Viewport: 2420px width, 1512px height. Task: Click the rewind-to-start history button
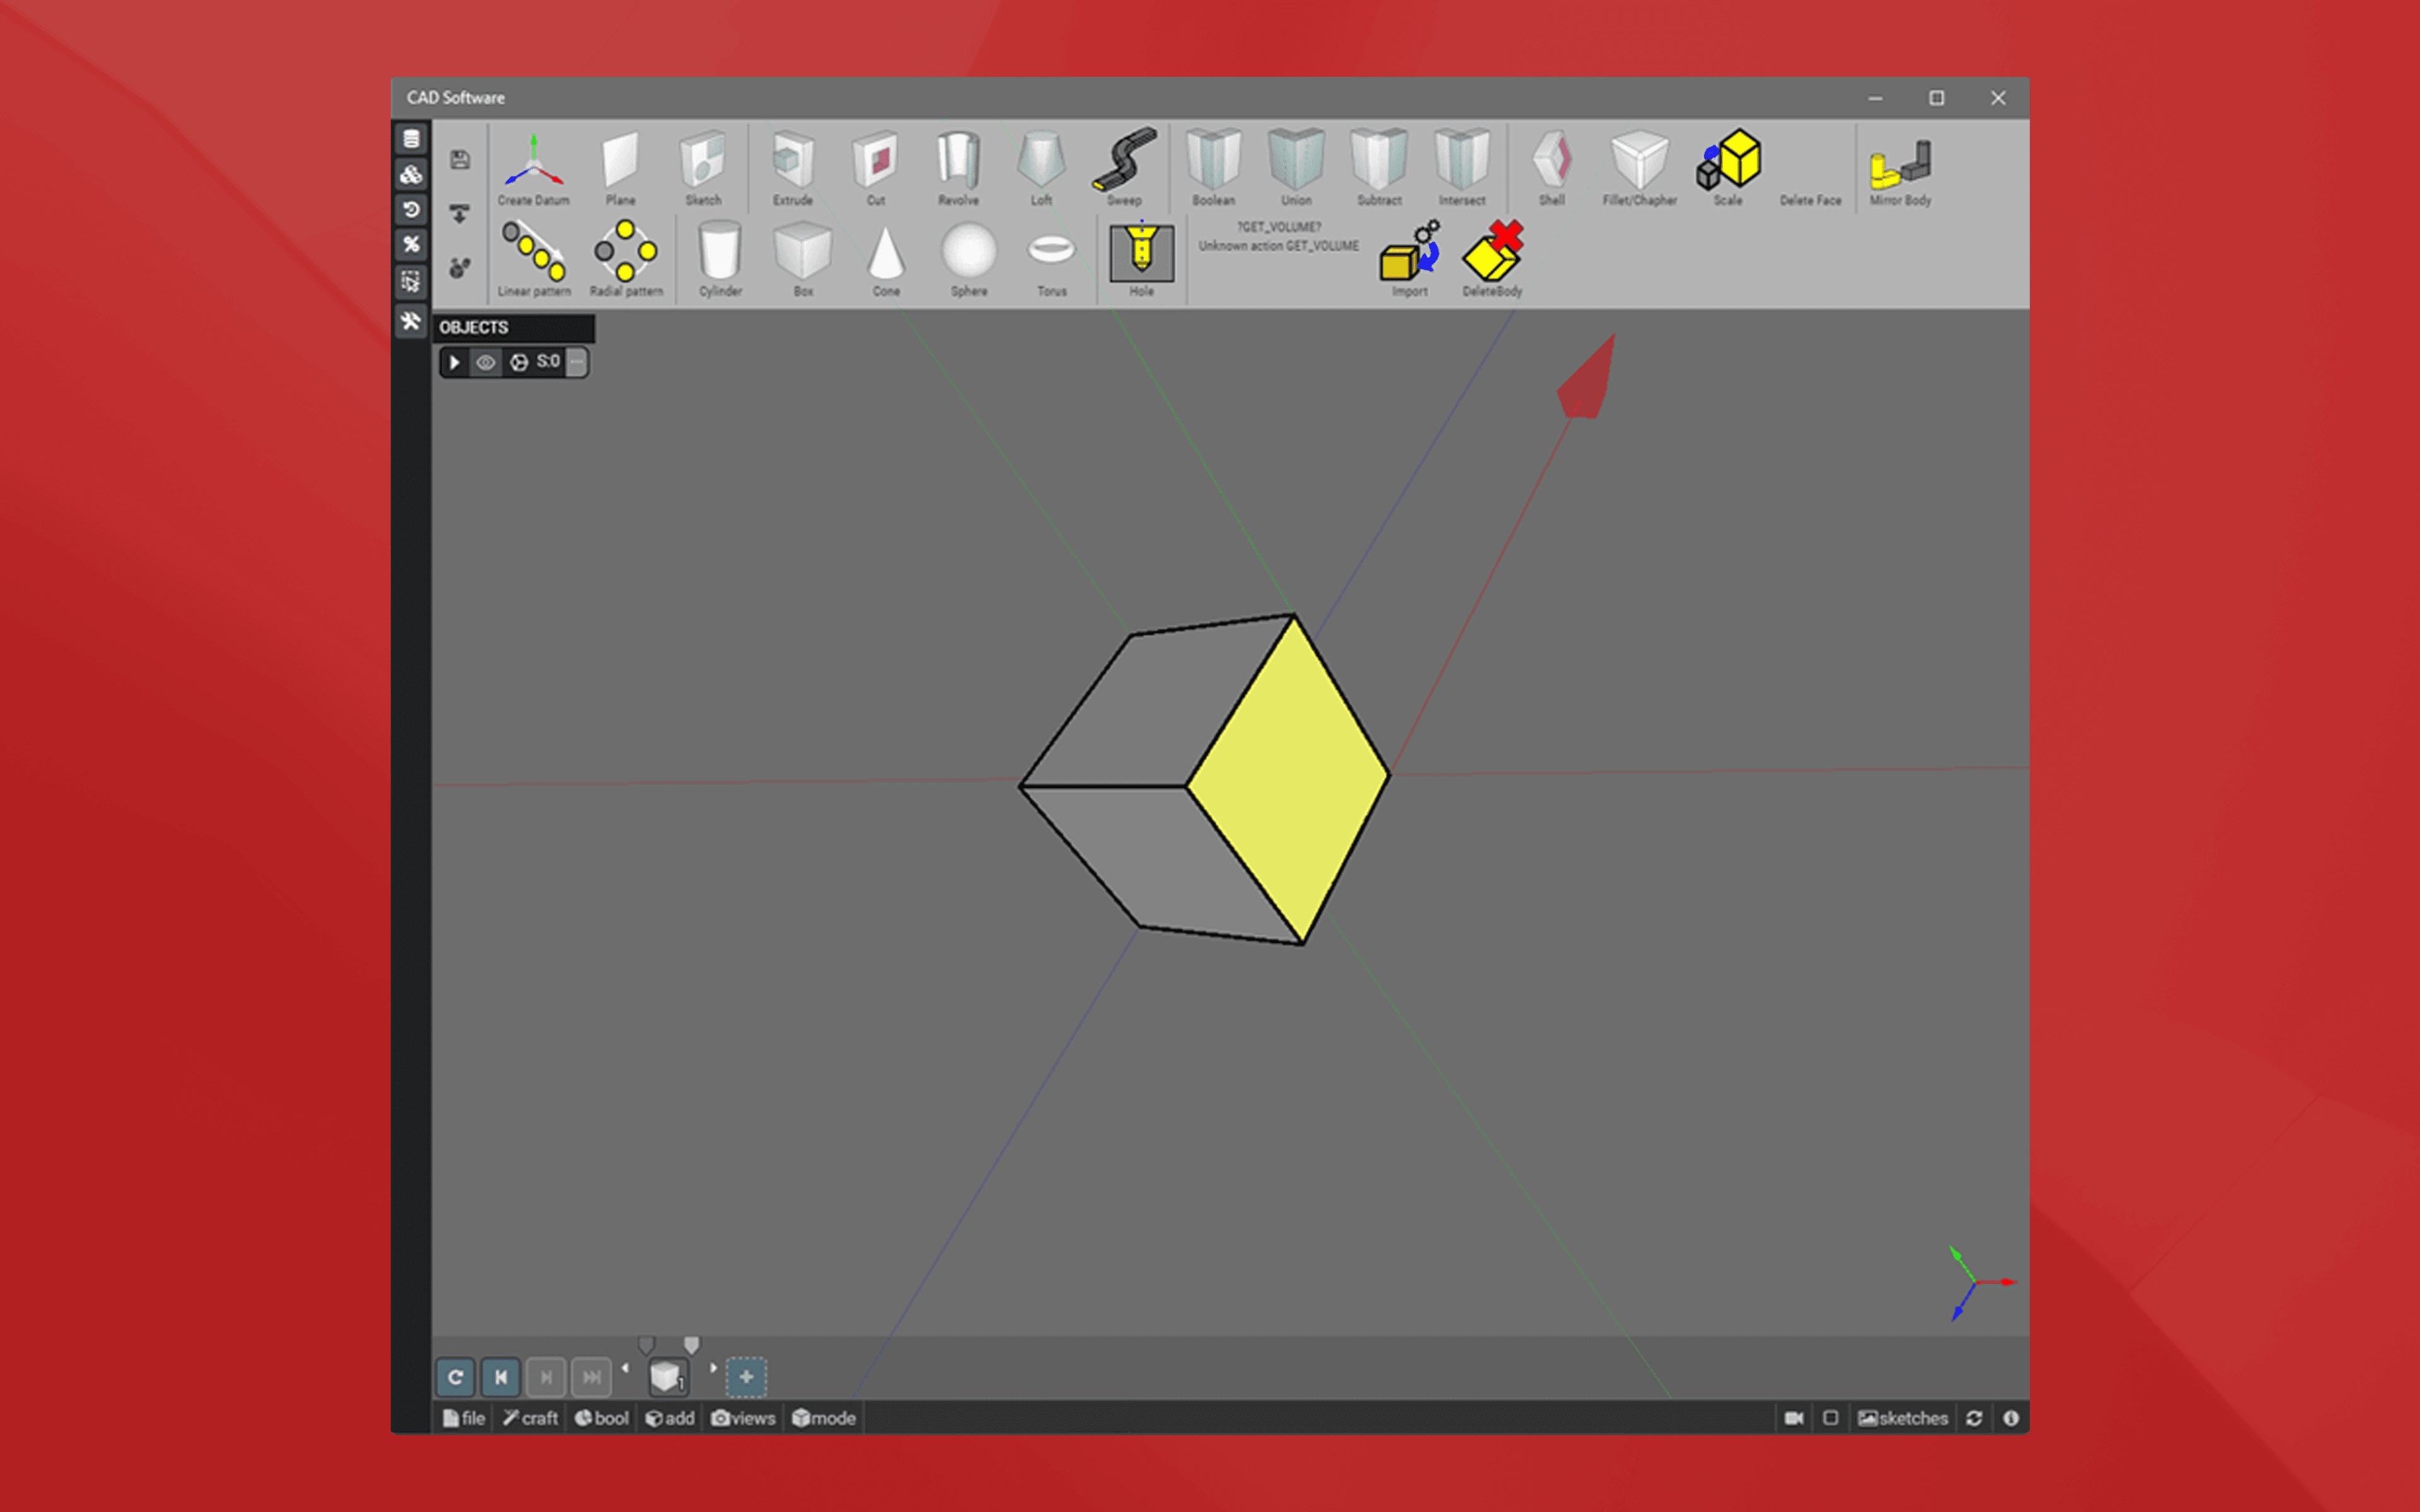click(x=501, y=1377)
